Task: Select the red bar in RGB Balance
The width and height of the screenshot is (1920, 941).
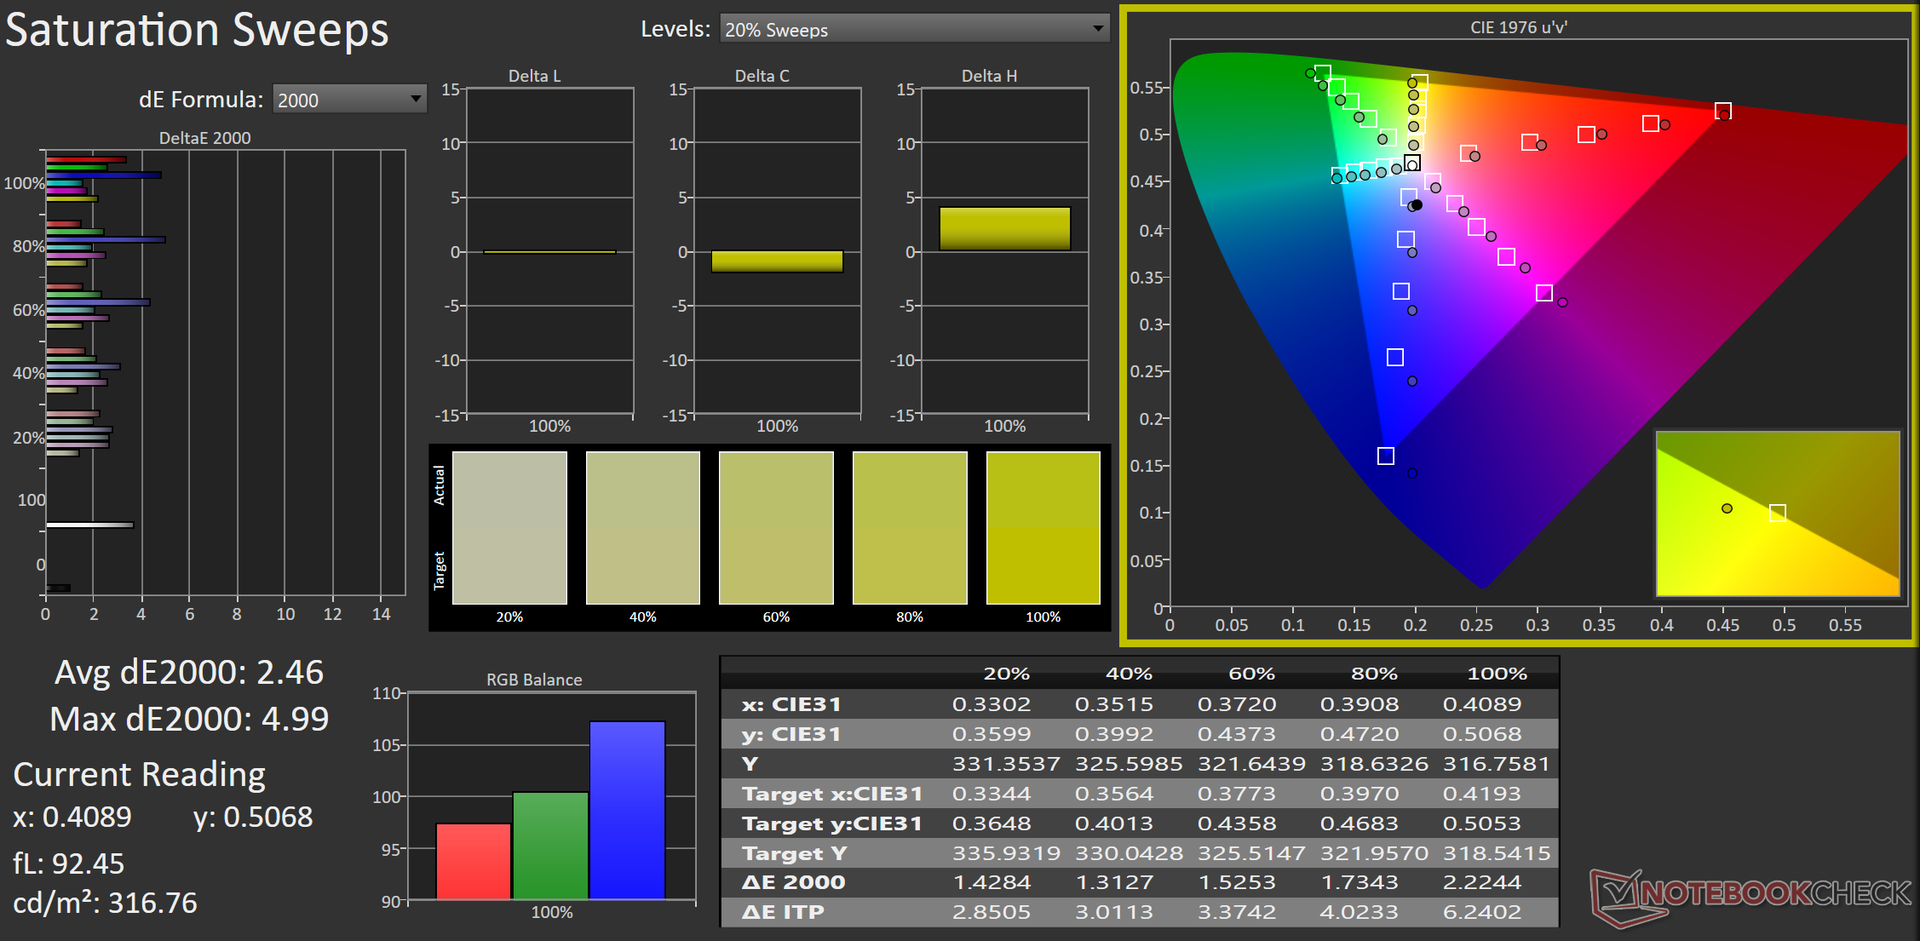Action: coord(473,861)
